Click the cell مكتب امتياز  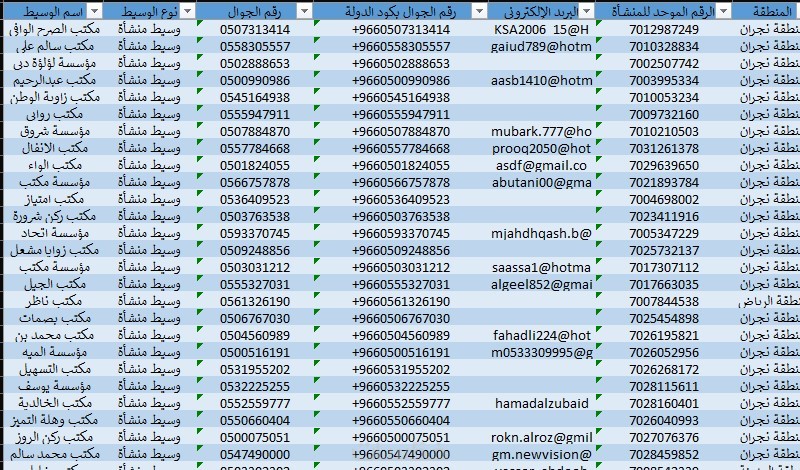click(53, 200)
